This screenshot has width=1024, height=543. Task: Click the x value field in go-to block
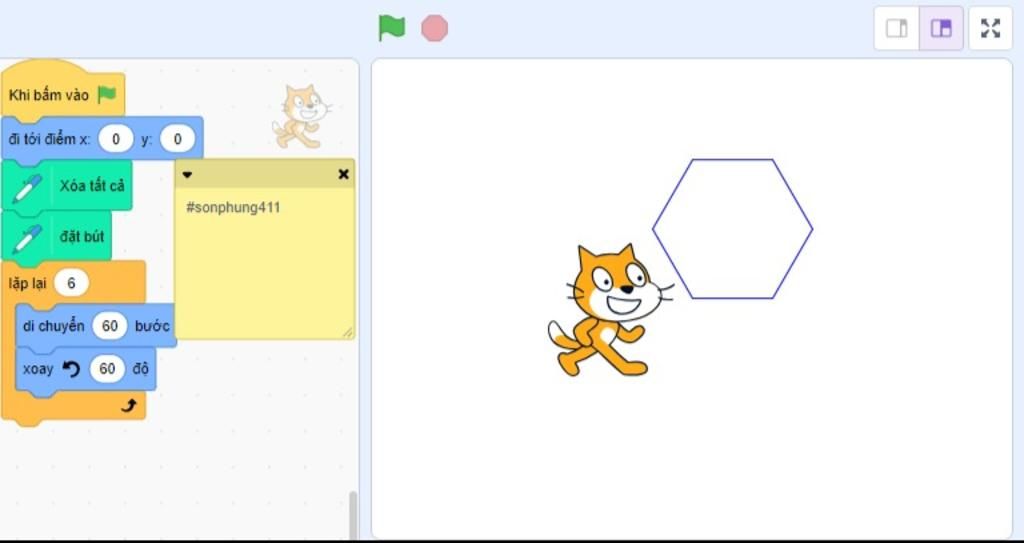click(116, 139)
